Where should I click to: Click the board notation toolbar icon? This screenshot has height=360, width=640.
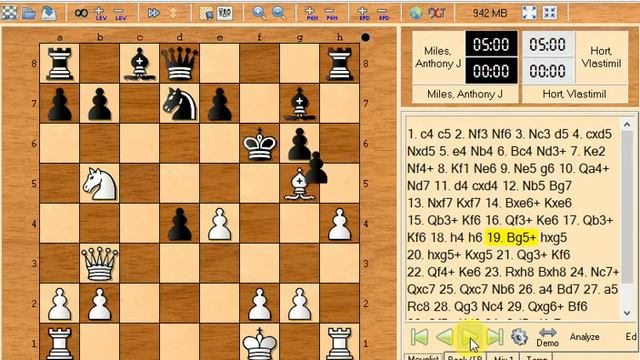point(225,13)
